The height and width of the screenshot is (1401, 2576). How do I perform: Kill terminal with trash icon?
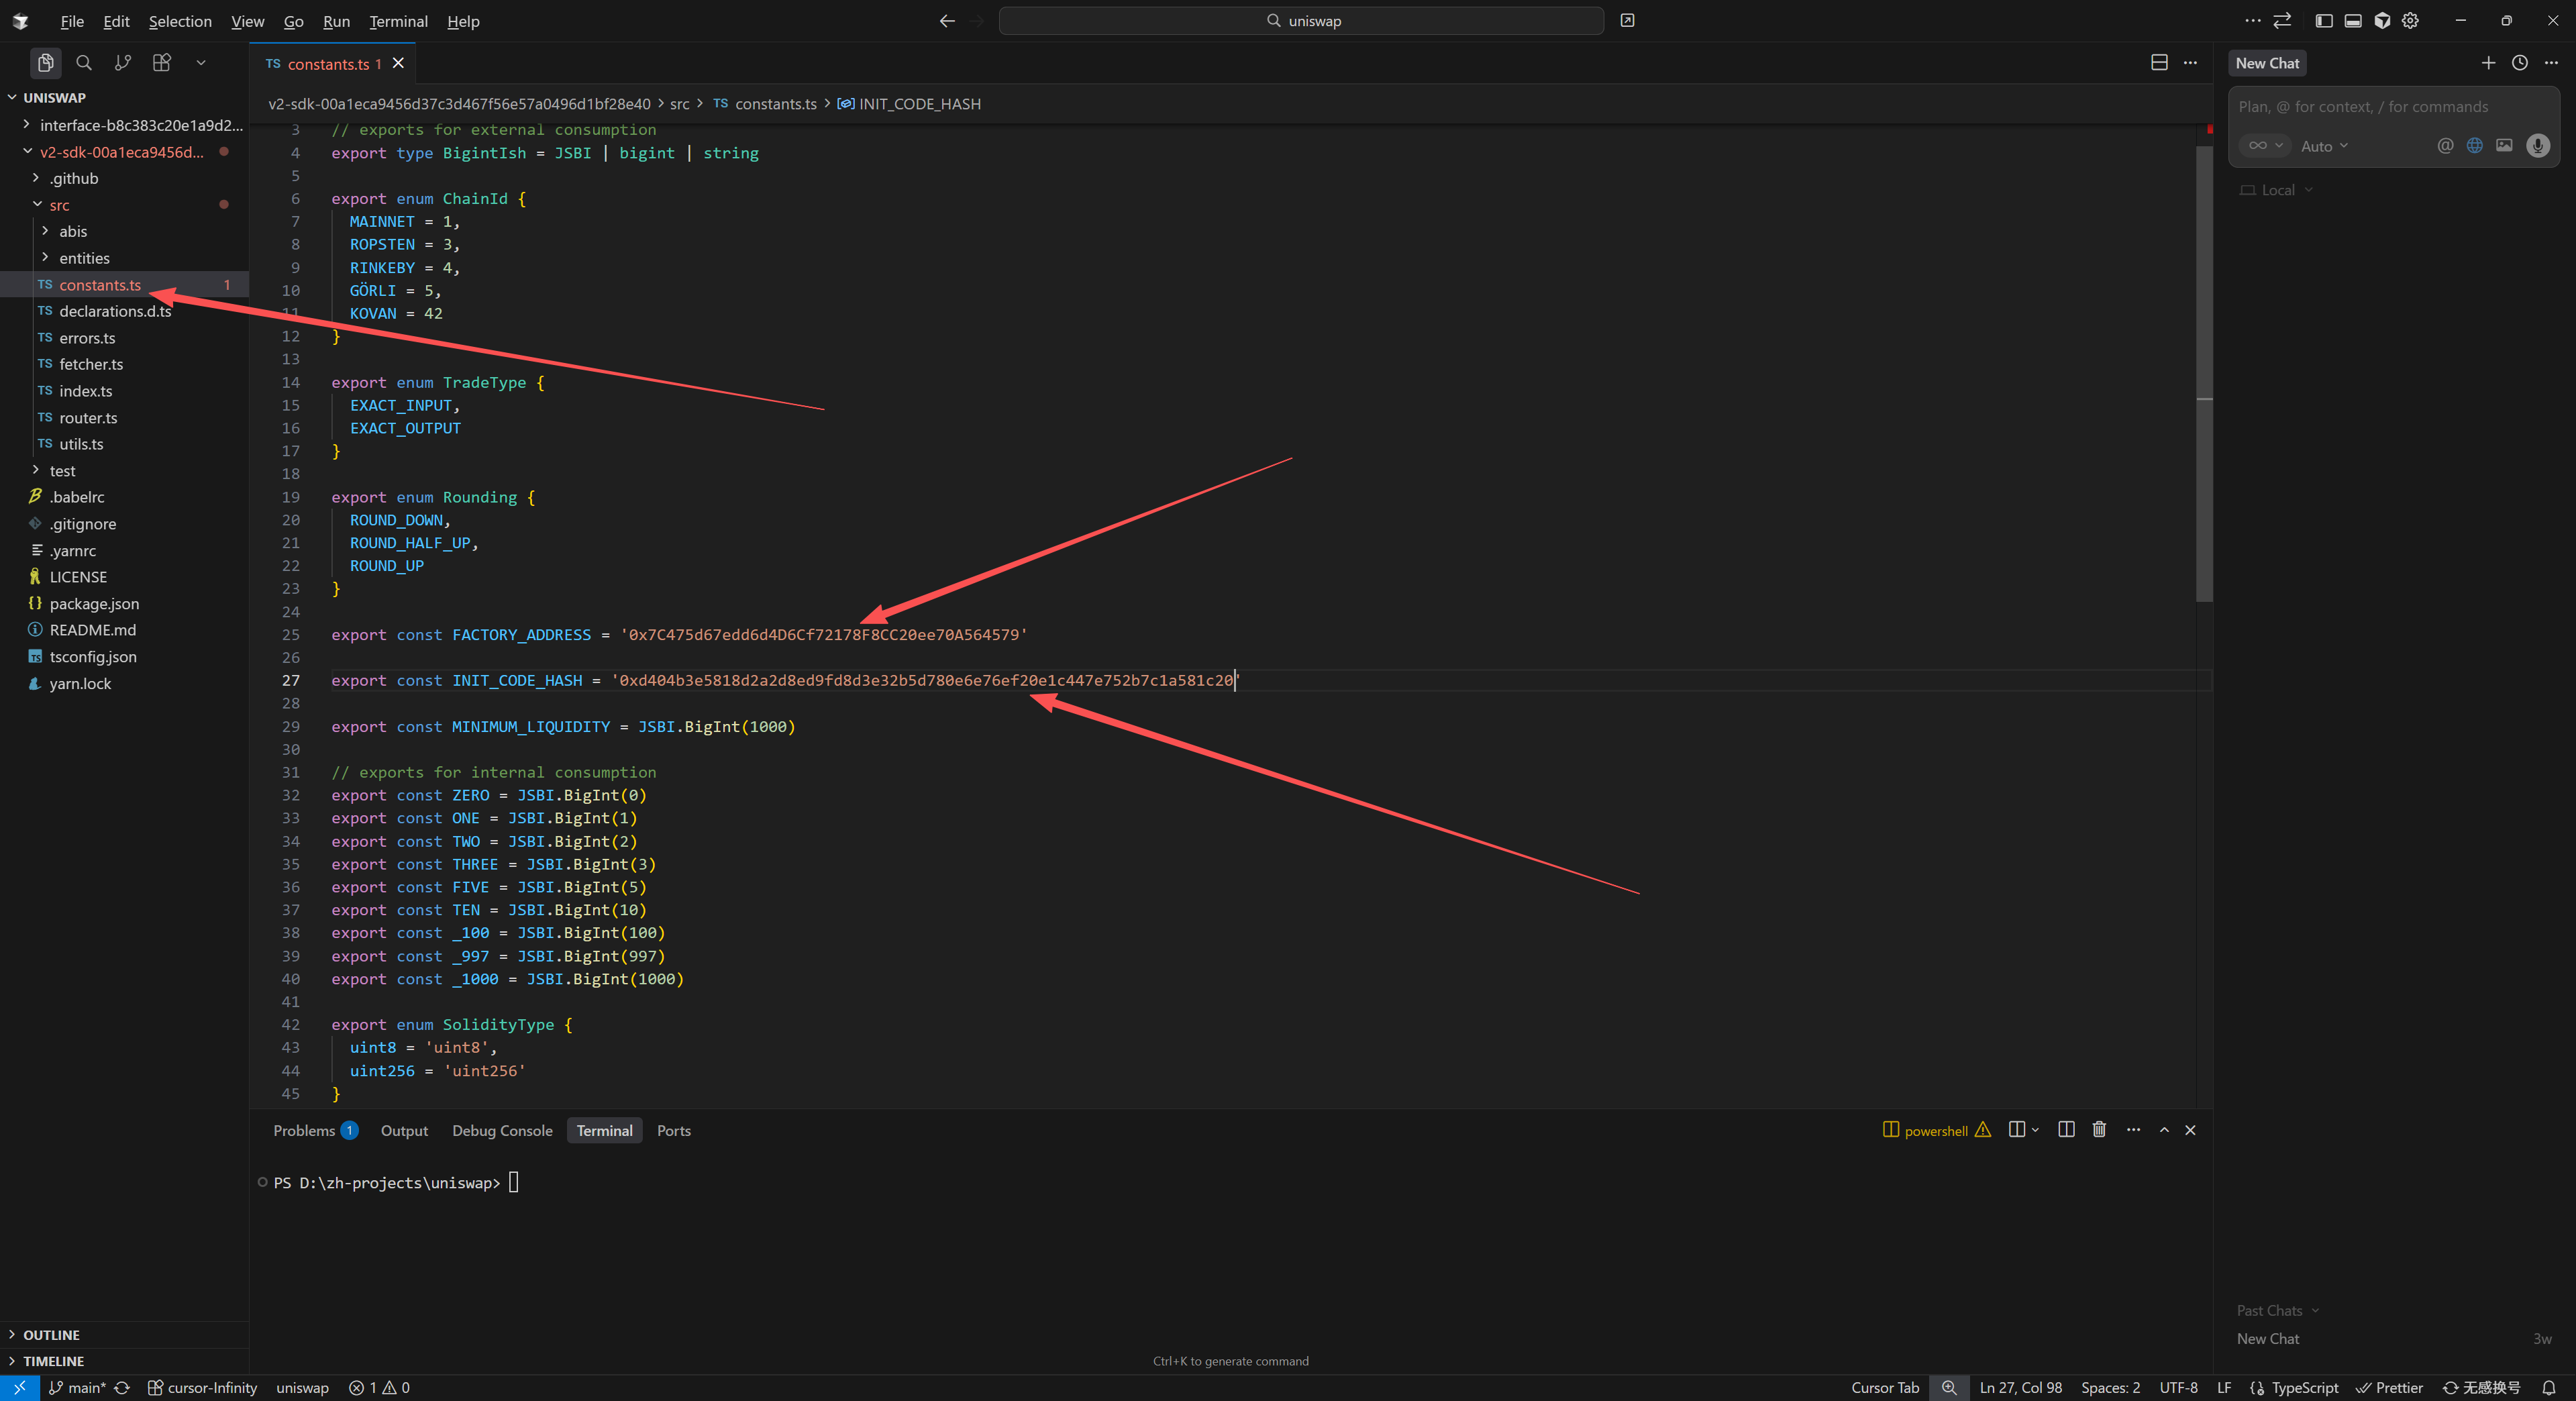(x=2099, y=1130)
